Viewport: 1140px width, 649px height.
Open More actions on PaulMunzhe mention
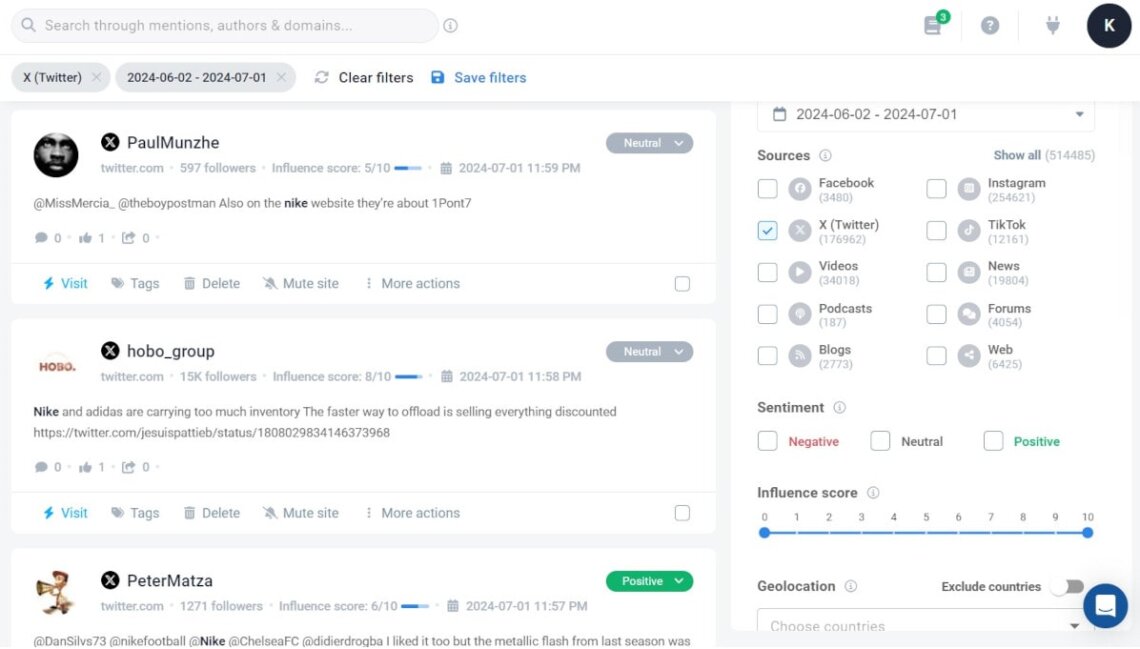point(412,283)
